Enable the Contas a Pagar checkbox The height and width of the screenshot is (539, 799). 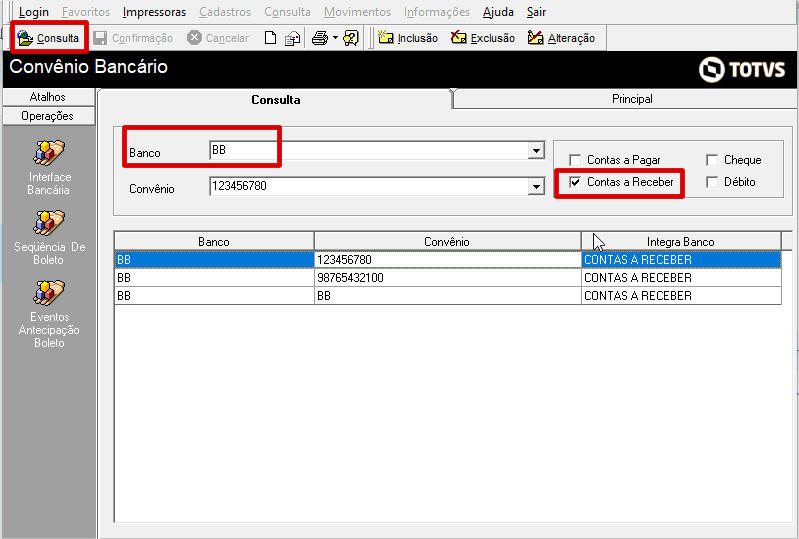coord(575,160)
